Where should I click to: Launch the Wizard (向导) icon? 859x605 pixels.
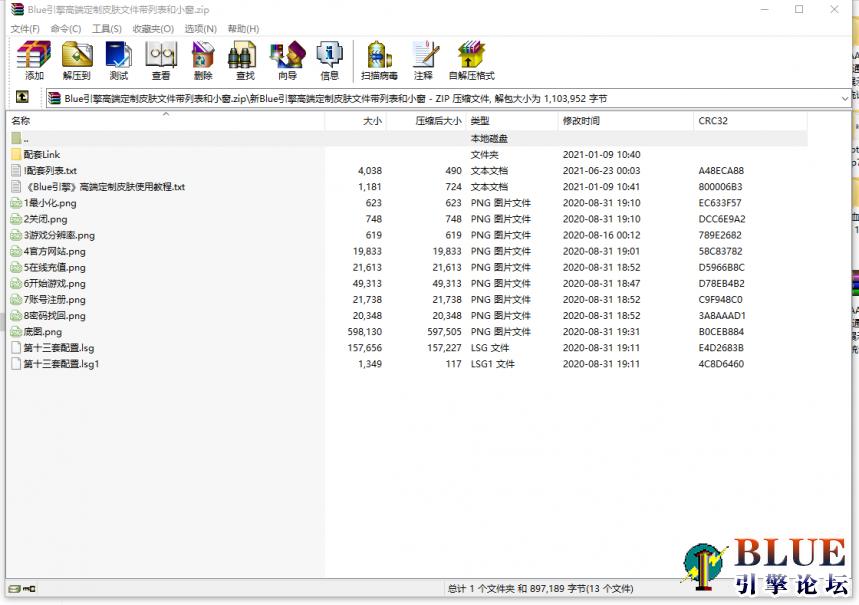287,60
